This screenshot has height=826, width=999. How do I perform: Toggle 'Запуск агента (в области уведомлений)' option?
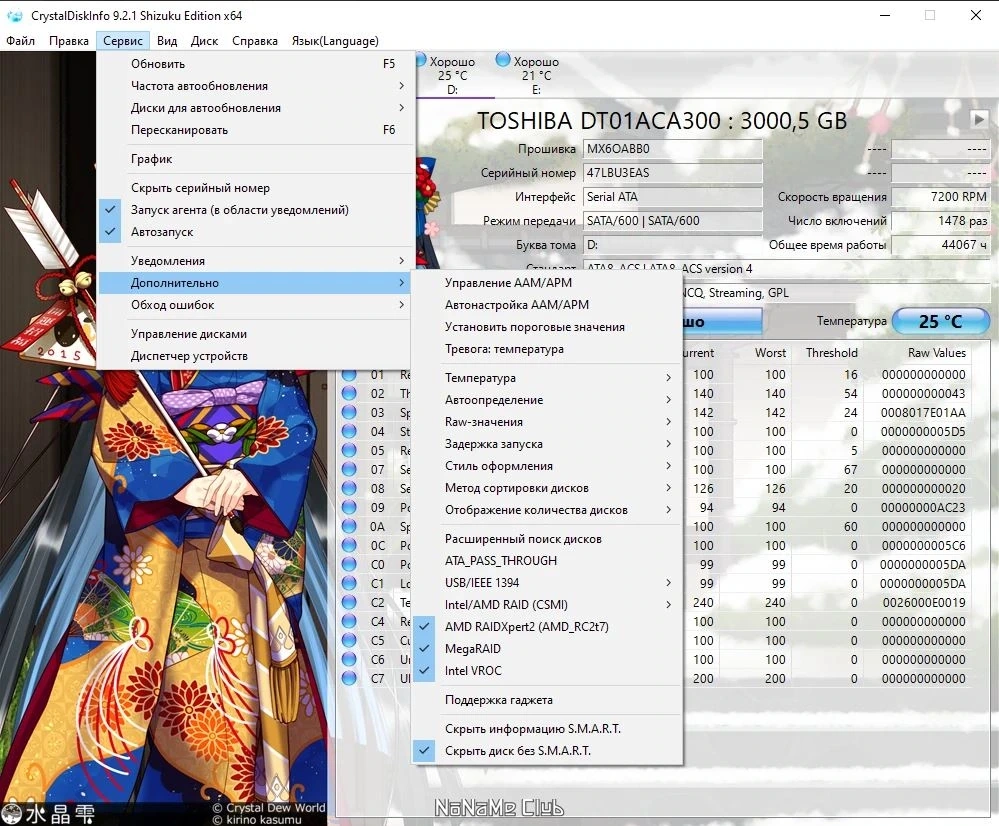(x=255, y=210)
